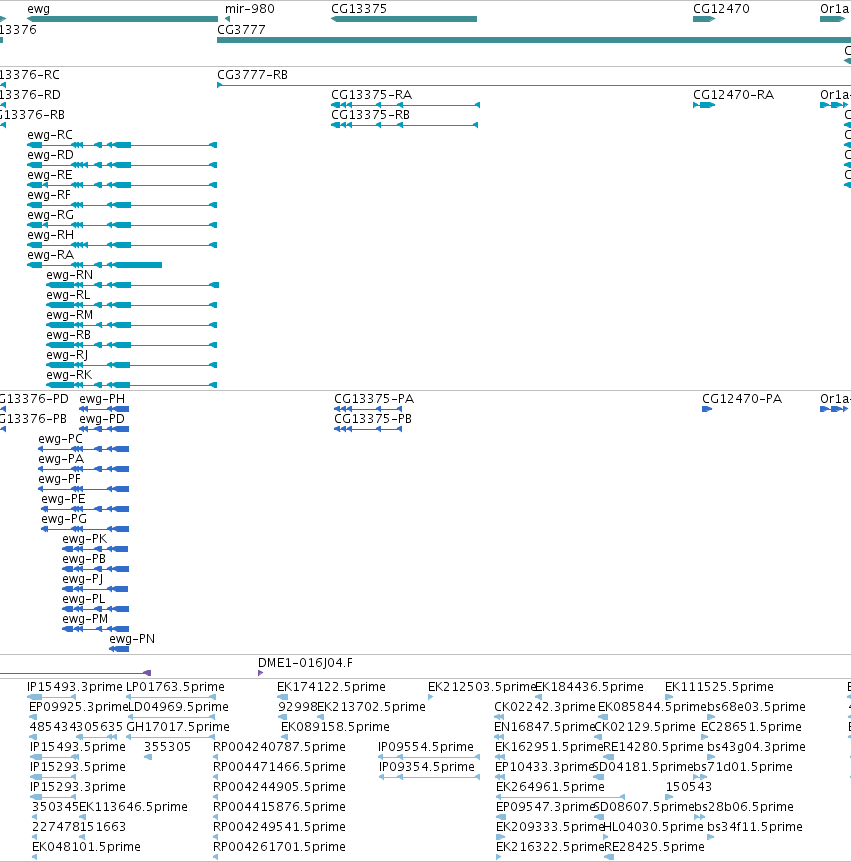Select transcript ewg-RH

pyautogui.click(x=122, y=245)
